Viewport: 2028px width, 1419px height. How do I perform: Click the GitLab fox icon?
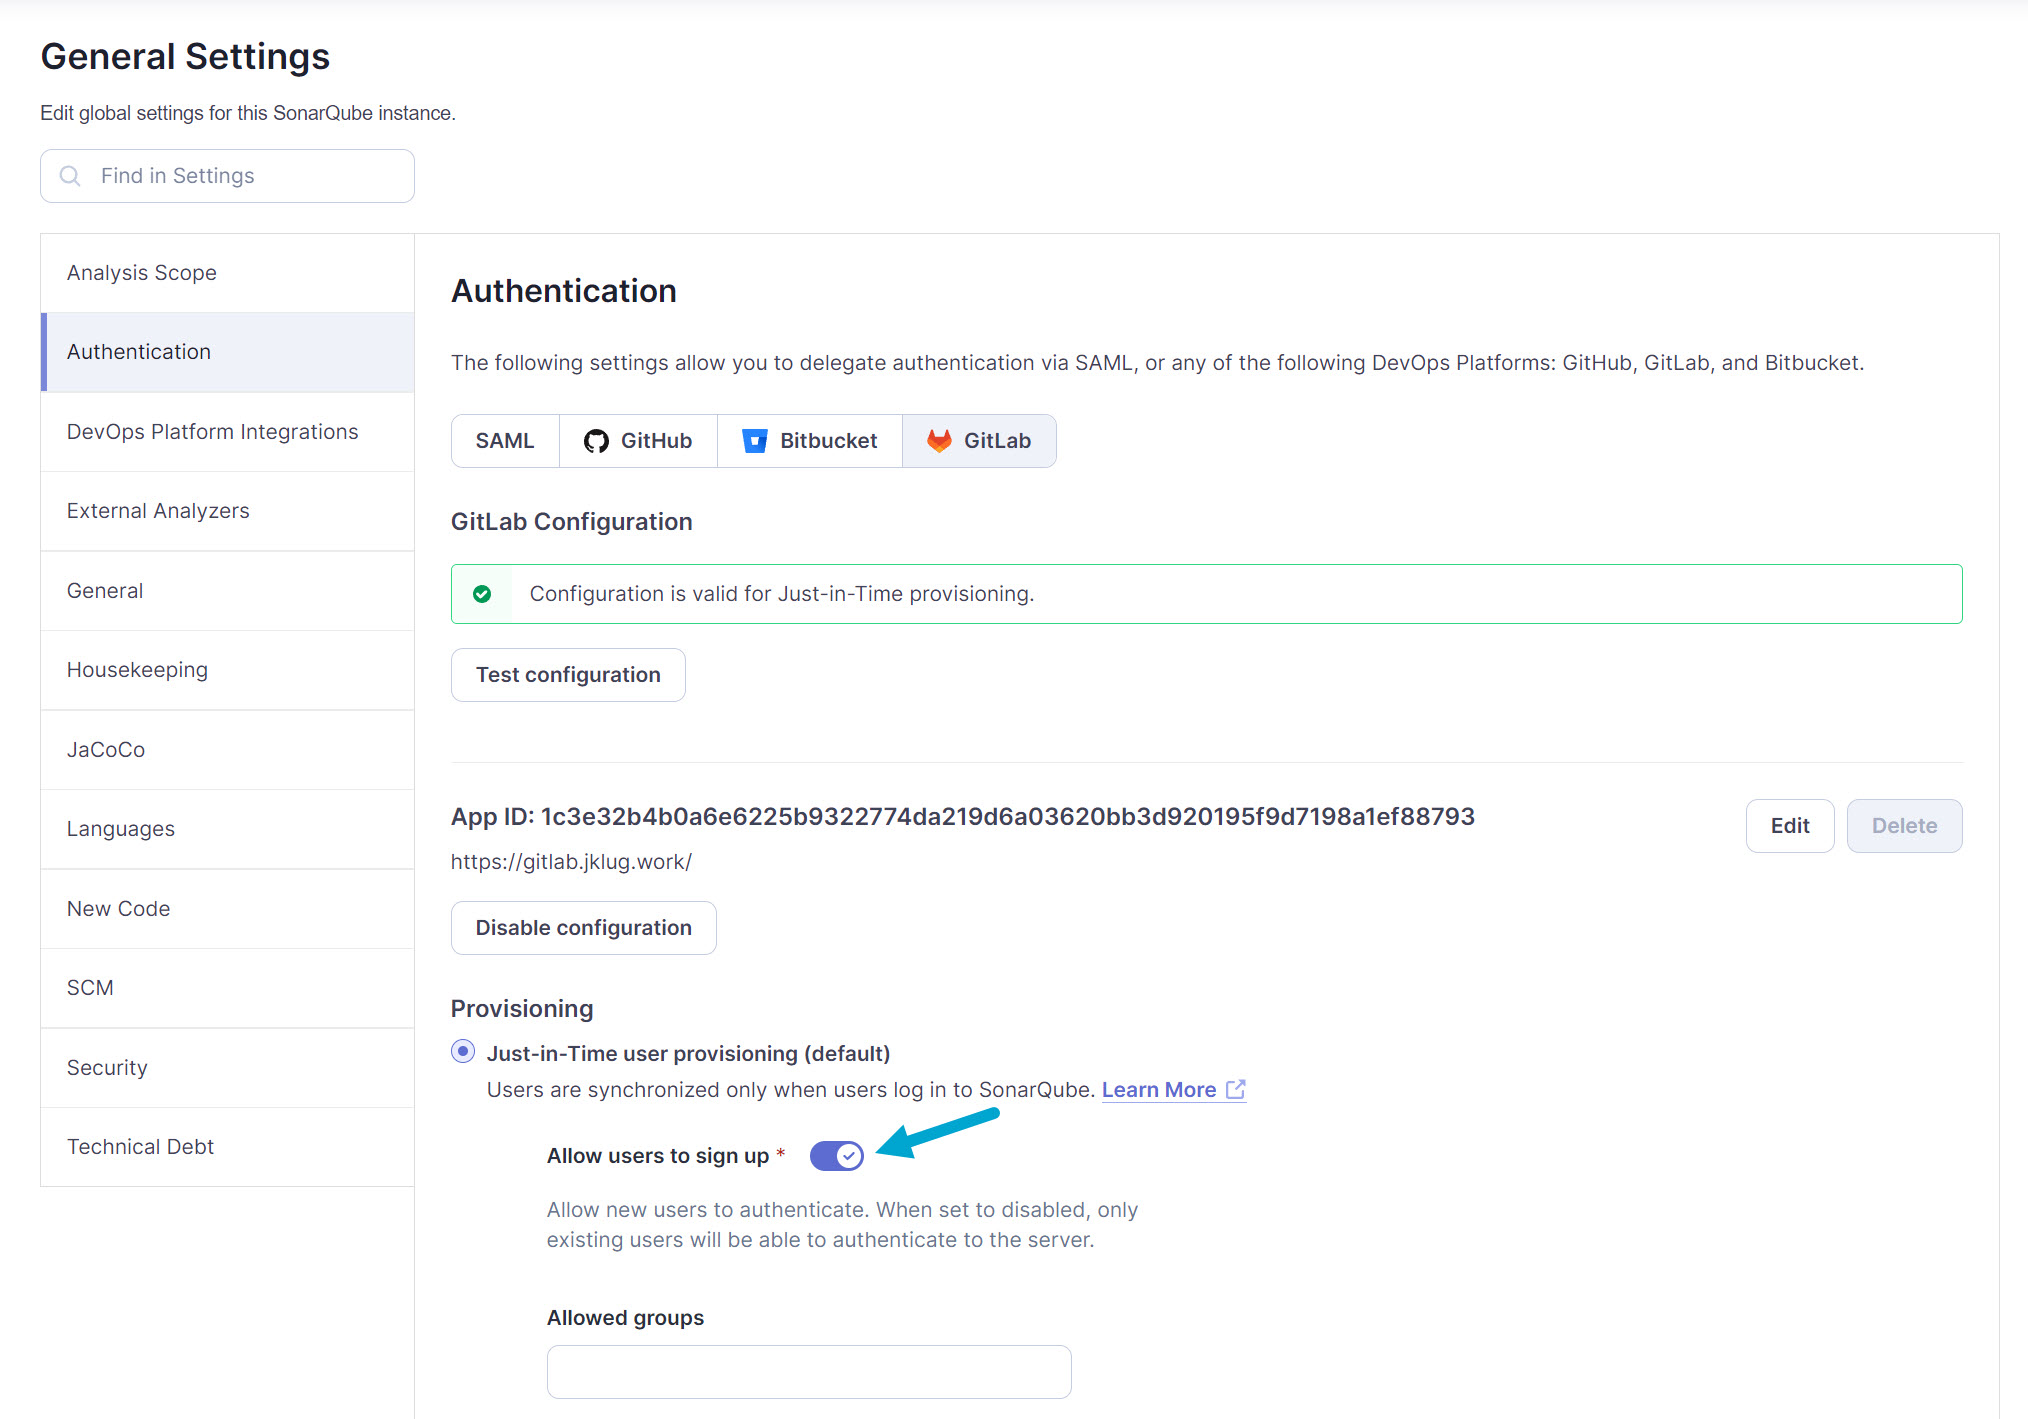click(x=939, y=440)
